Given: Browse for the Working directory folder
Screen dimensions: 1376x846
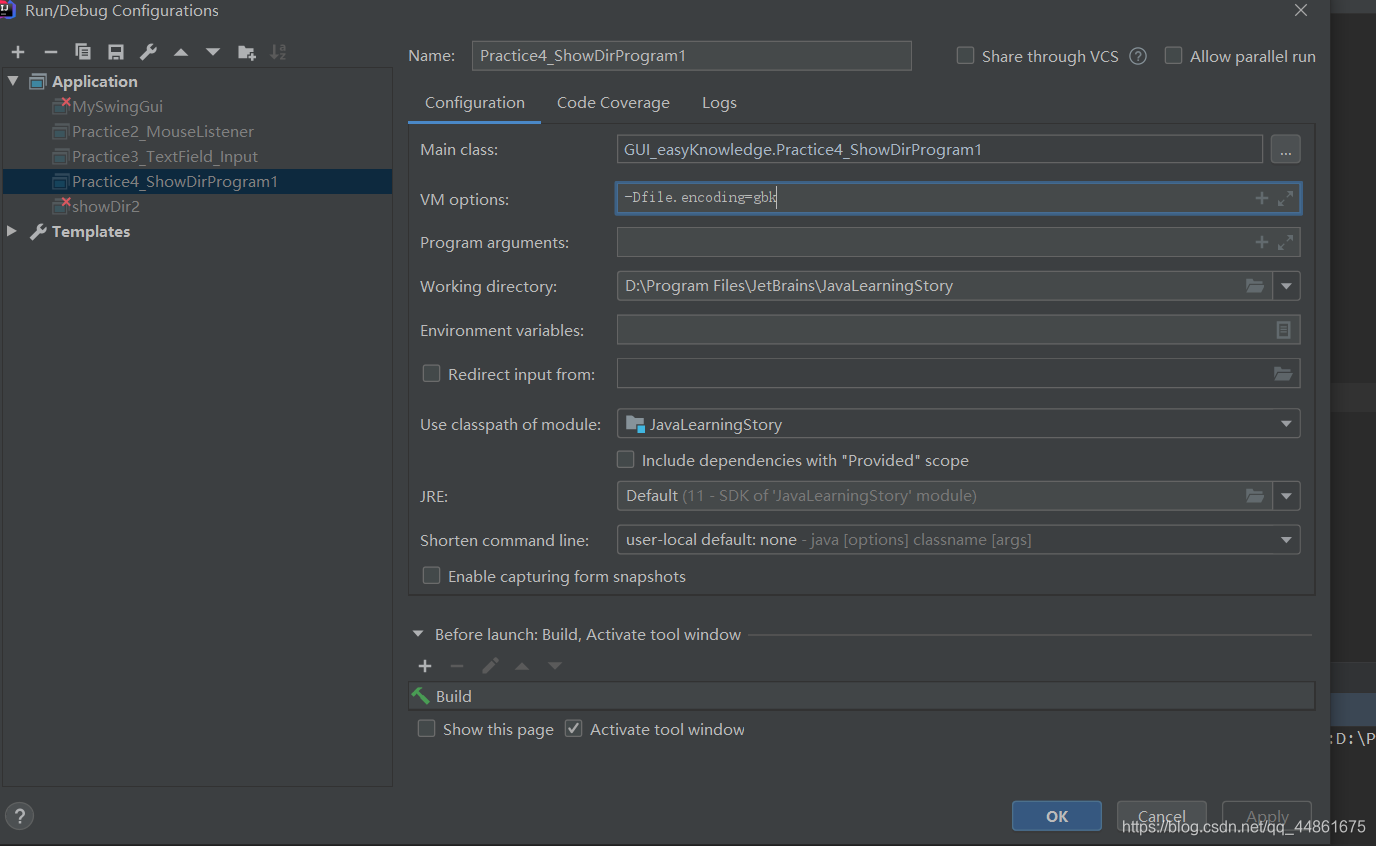Looking at the screenshot, I should 1255,286.
